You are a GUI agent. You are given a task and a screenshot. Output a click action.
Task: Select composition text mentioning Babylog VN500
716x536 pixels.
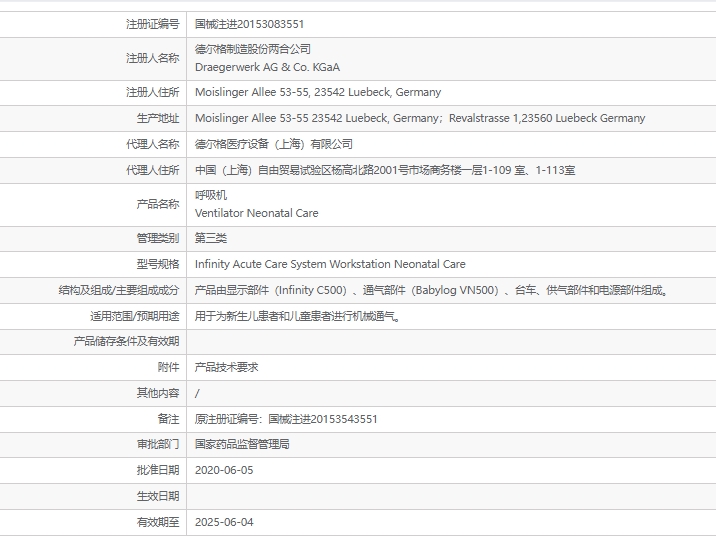coord(432,290)
